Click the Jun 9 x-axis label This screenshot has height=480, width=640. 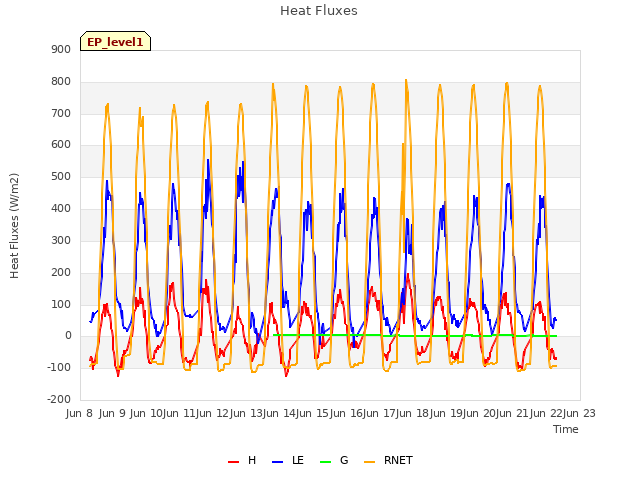click(x=112, y=413)
